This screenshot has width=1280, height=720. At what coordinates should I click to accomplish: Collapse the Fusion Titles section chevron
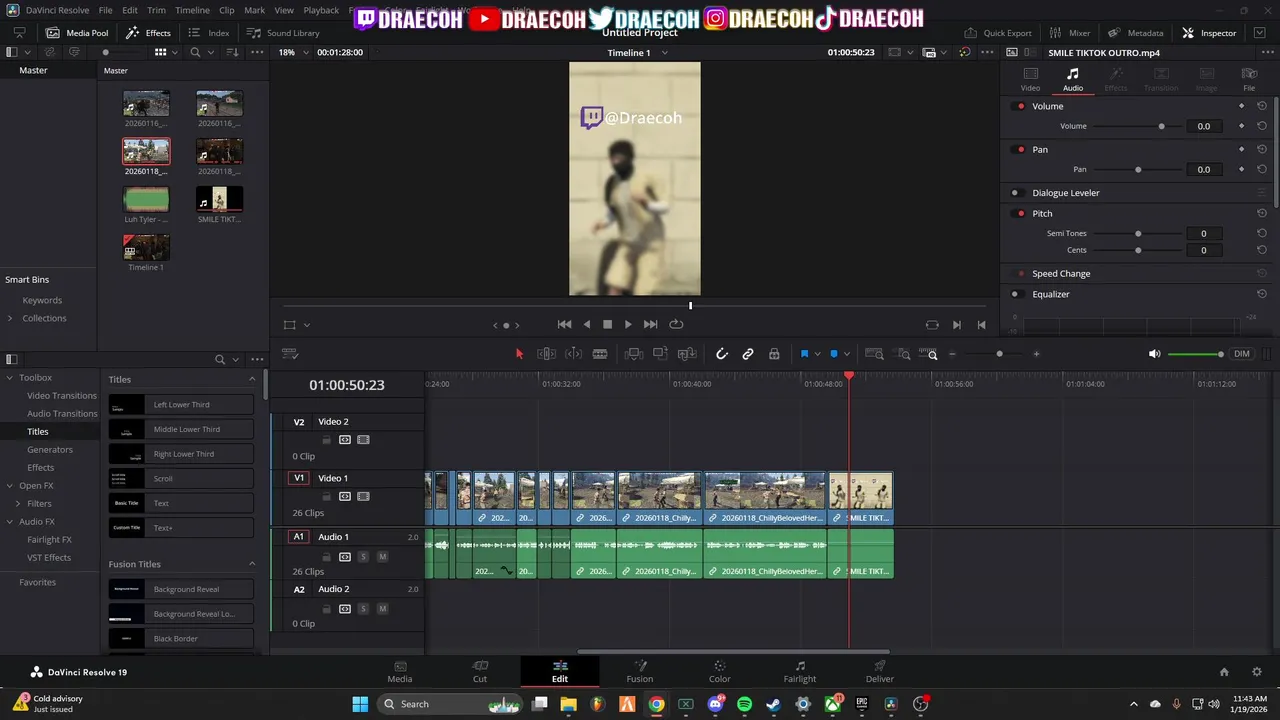pos(252,564)
